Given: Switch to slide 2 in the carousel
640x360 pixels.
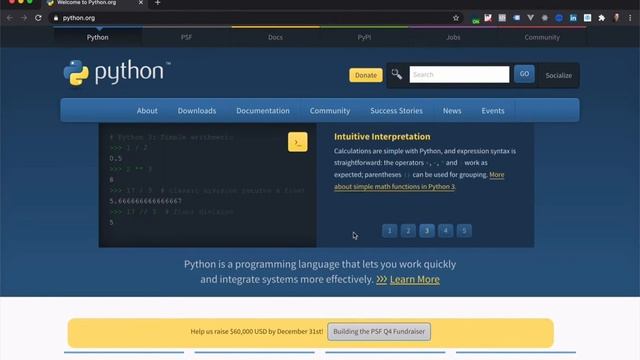Looking at the screenshot, I should [x=408, y=231].
